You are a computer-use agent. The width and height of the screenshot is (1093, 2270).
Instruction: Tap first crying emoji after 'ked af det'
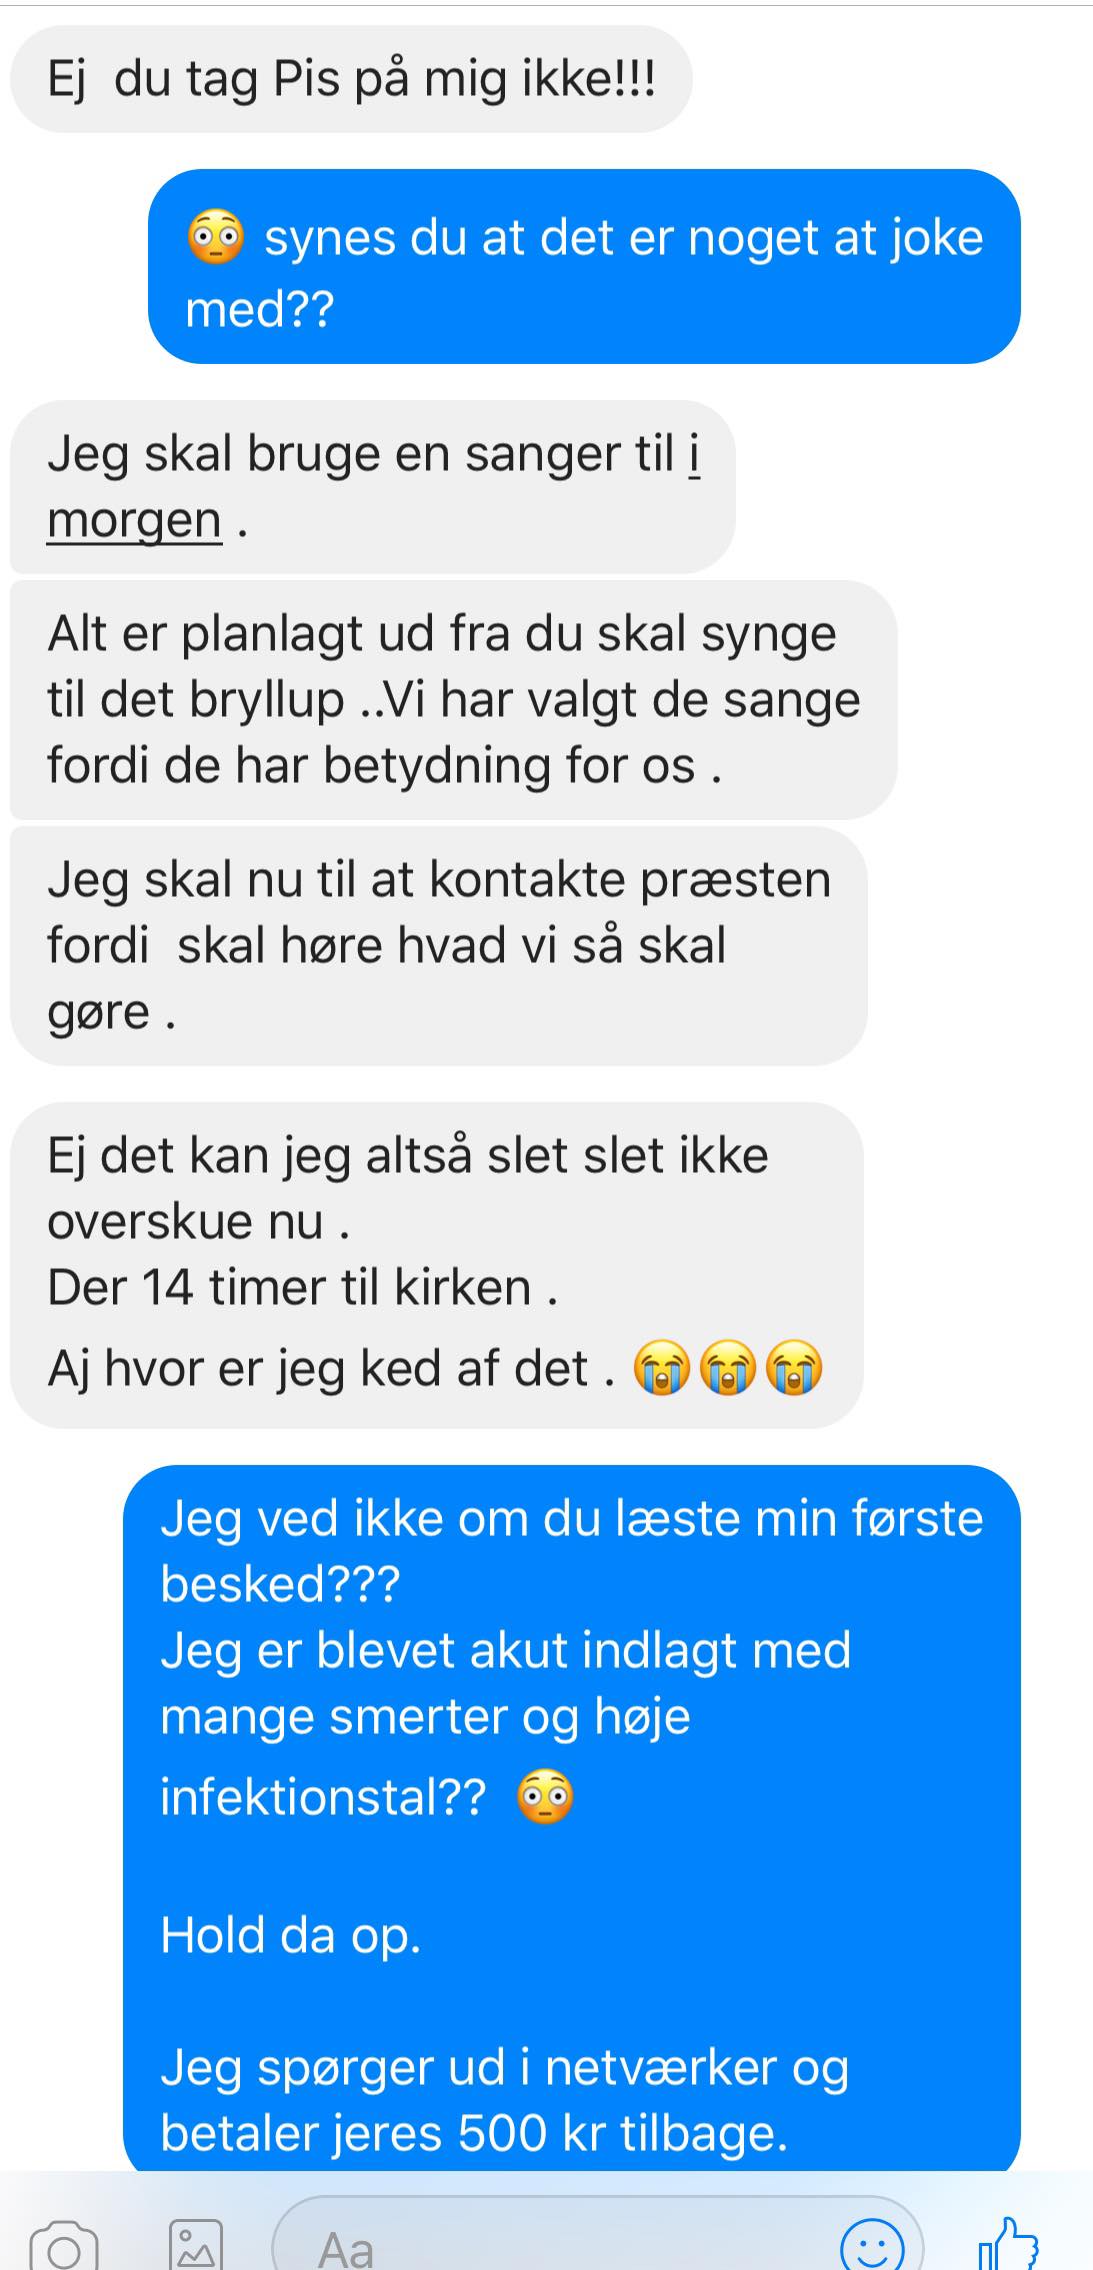(662, 1367)
